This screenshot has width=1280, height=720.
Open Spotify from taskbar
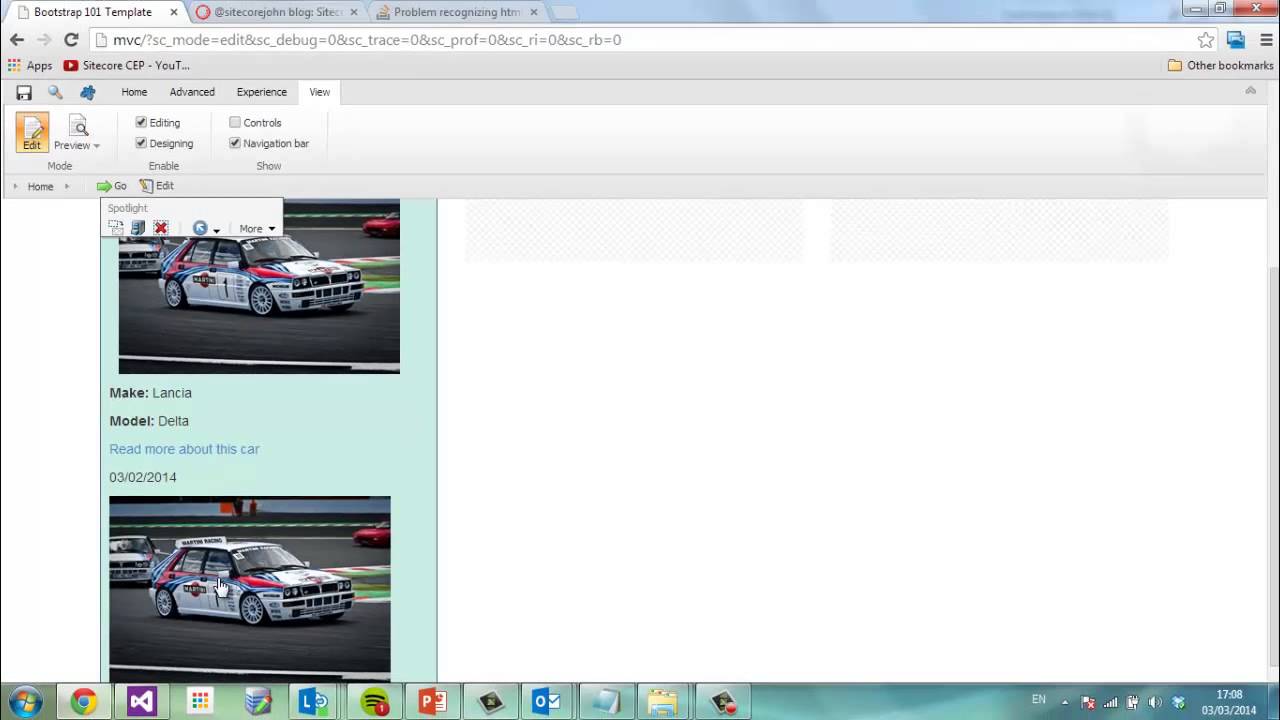pos(375,702)
